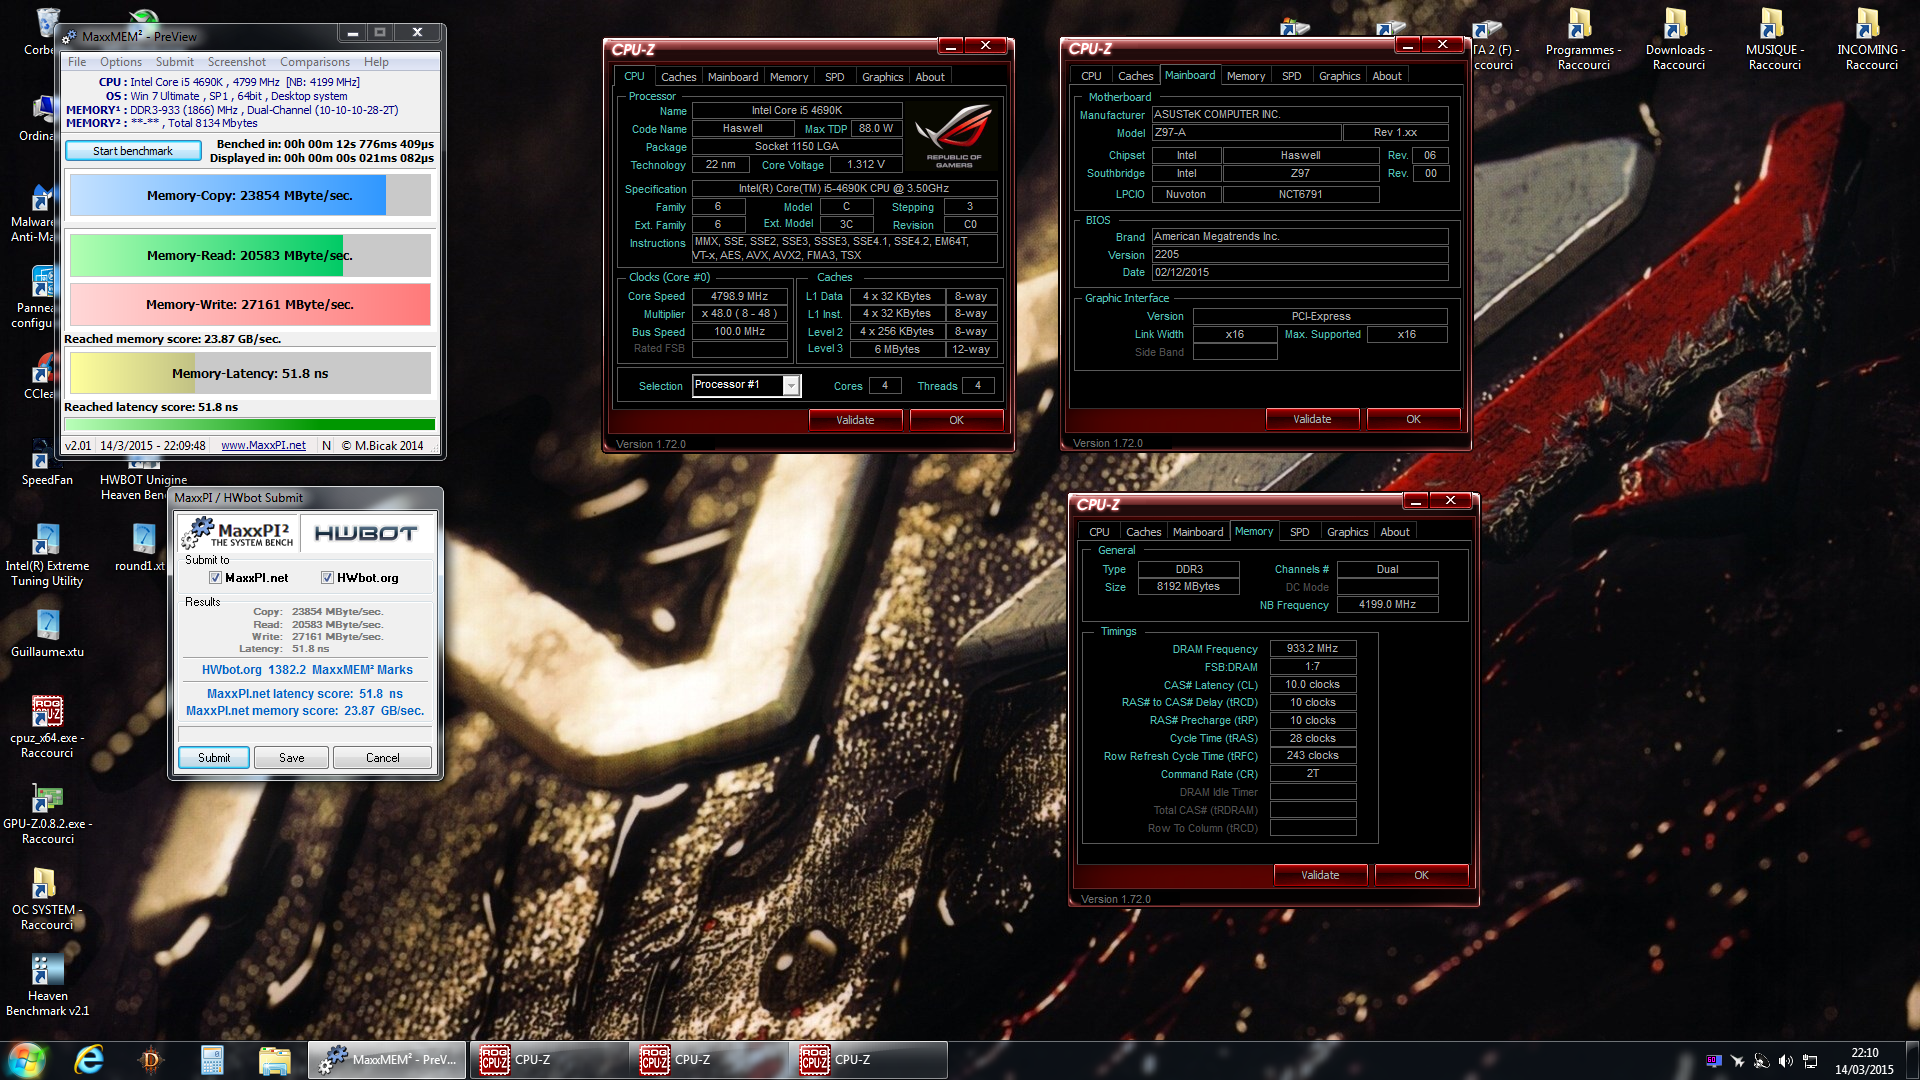
Task: Expand the Processor #1 selection dropdown
Action: tap(791, 385)
